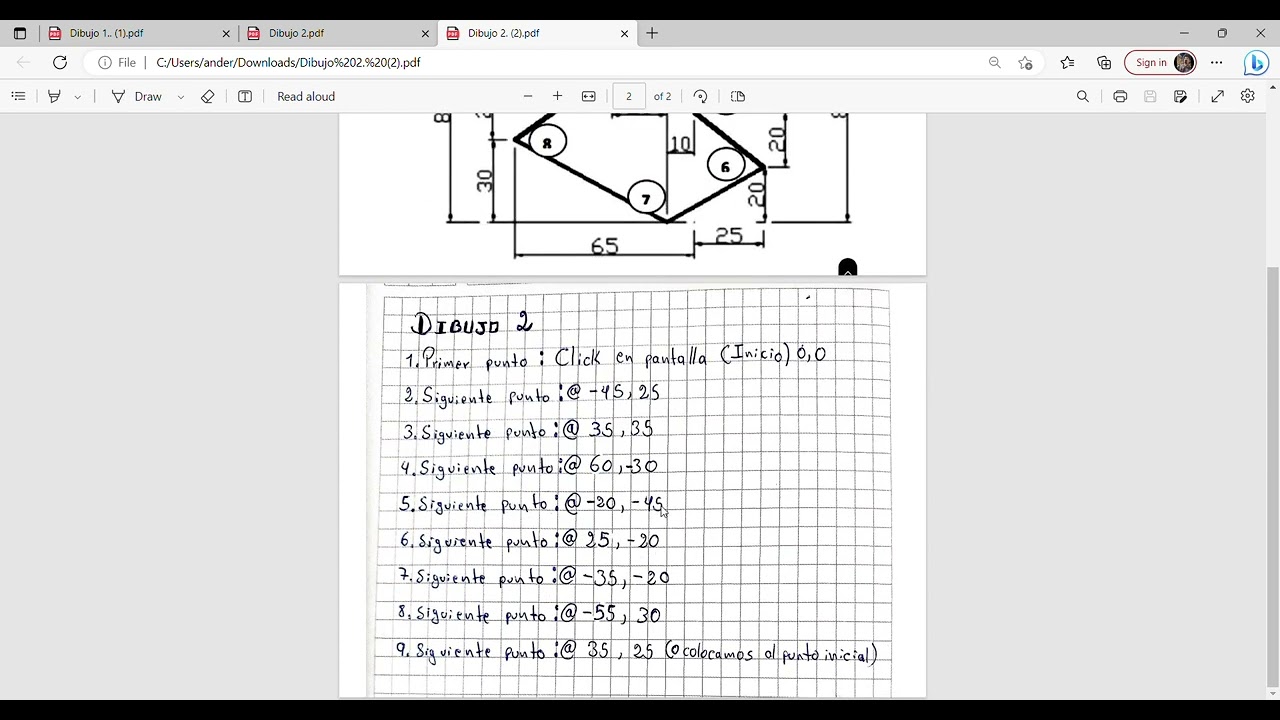
Task: Open Collections panel
Action: [1104, 62]
